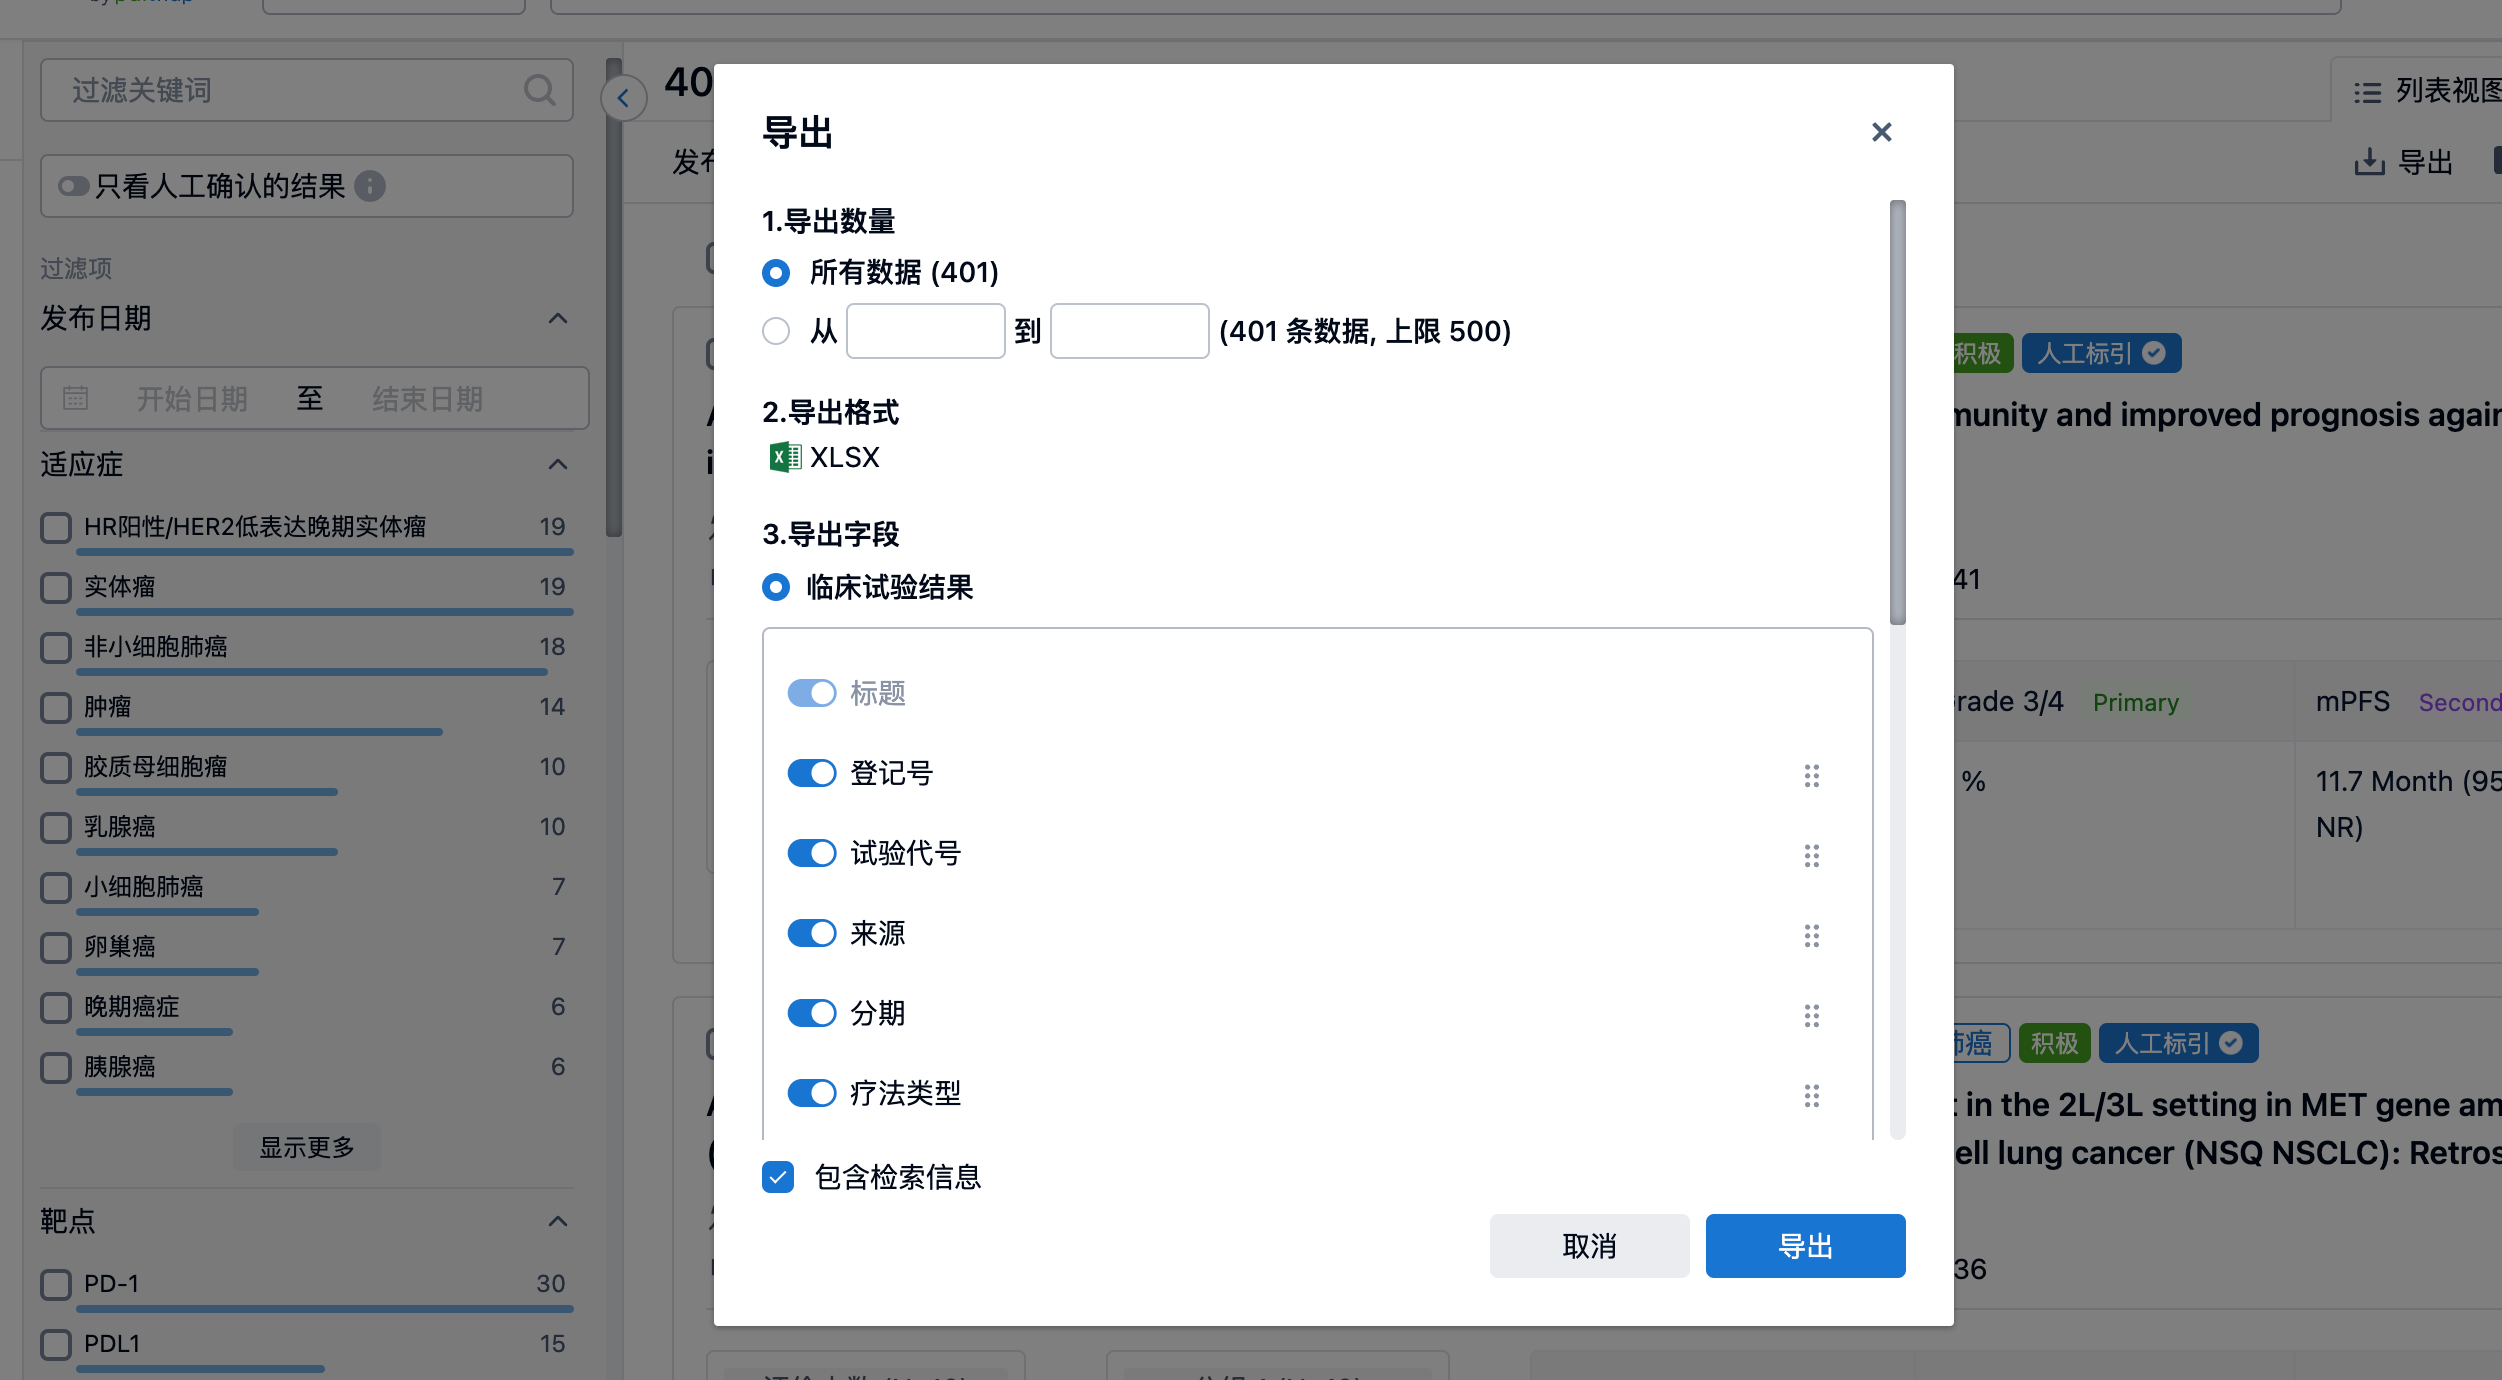Image resolution: width=2502 pixels, height=1380 pixels.
Task: Click the sidebar collapse arrow icon
Action: [x=623, y=98]
